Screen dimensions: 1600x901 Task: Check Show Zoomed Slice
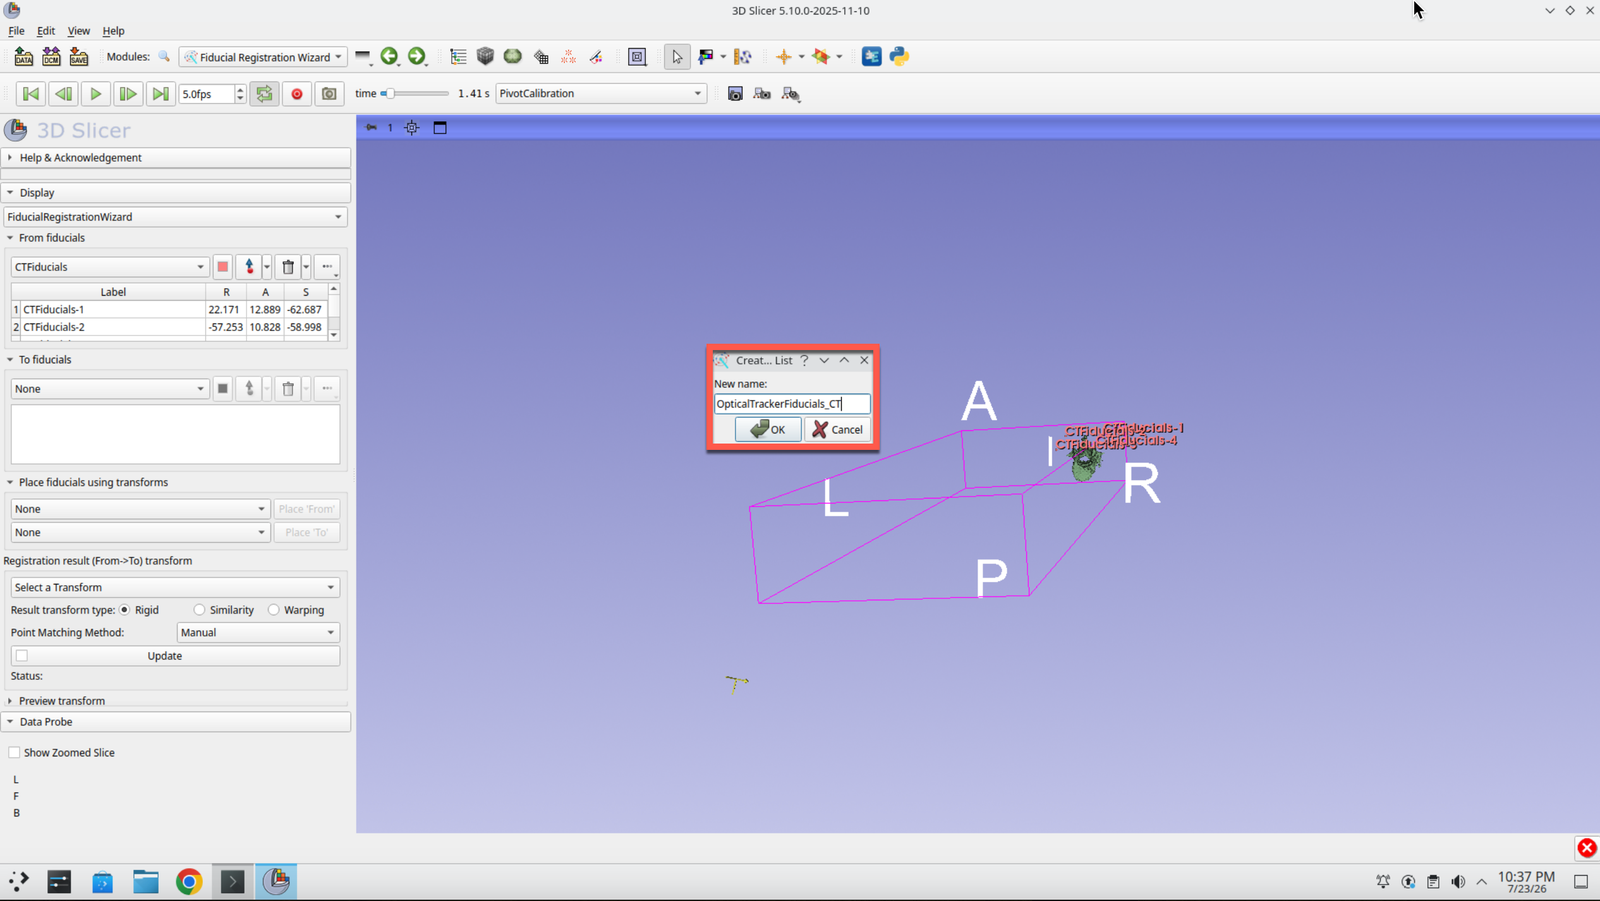point(14,753)
